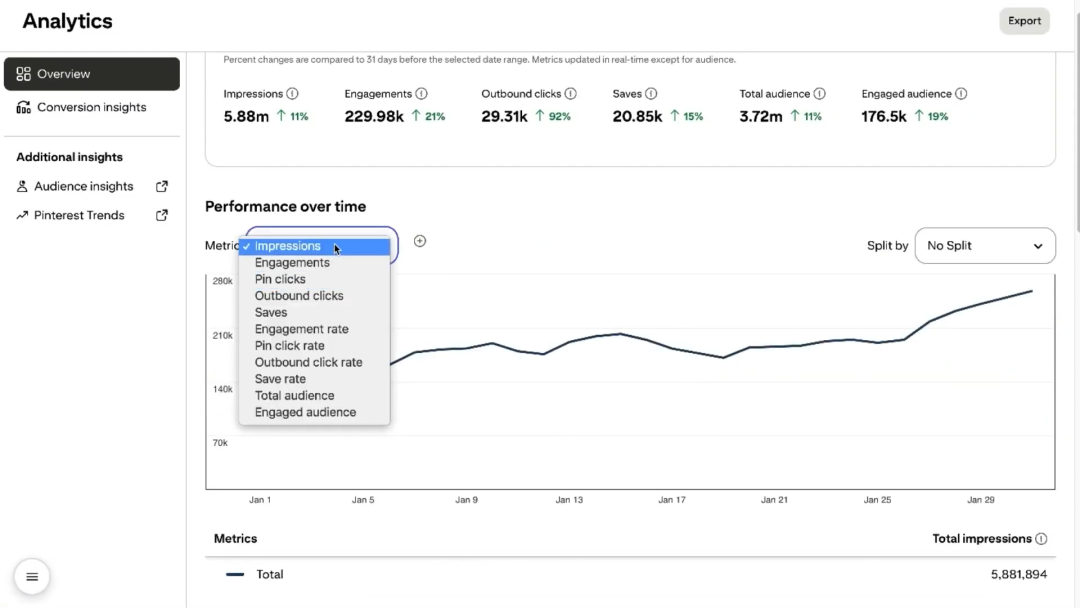Click the plus icon to add metric
1080x608 pixels.
[420, 241]
